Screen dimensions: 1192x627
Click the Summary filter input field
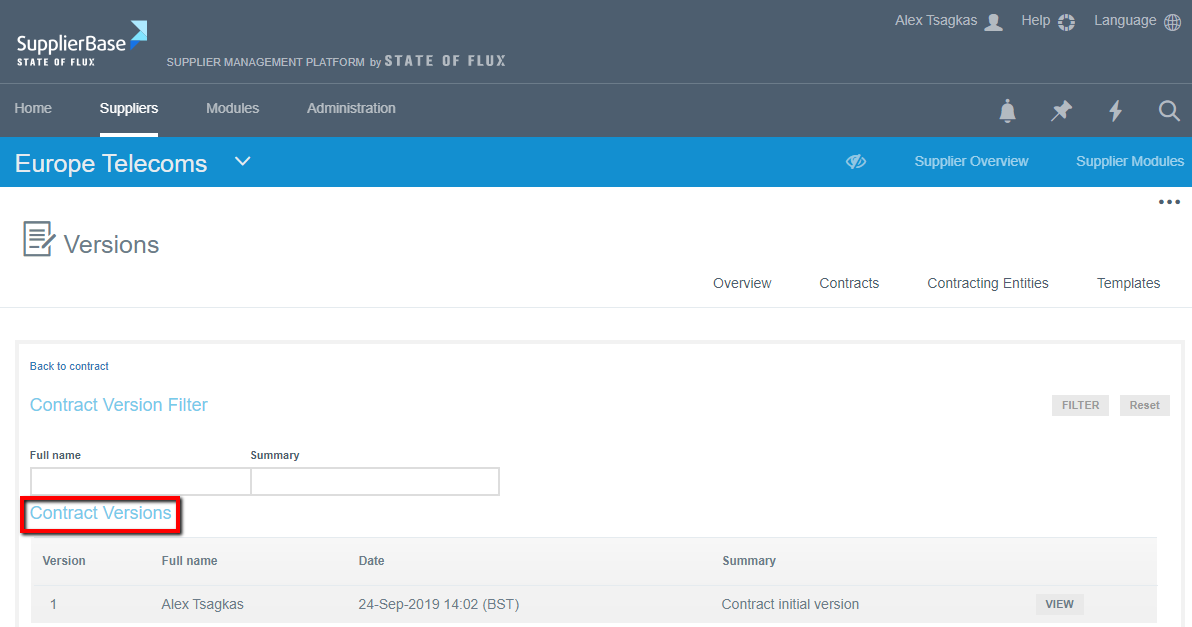374,481
